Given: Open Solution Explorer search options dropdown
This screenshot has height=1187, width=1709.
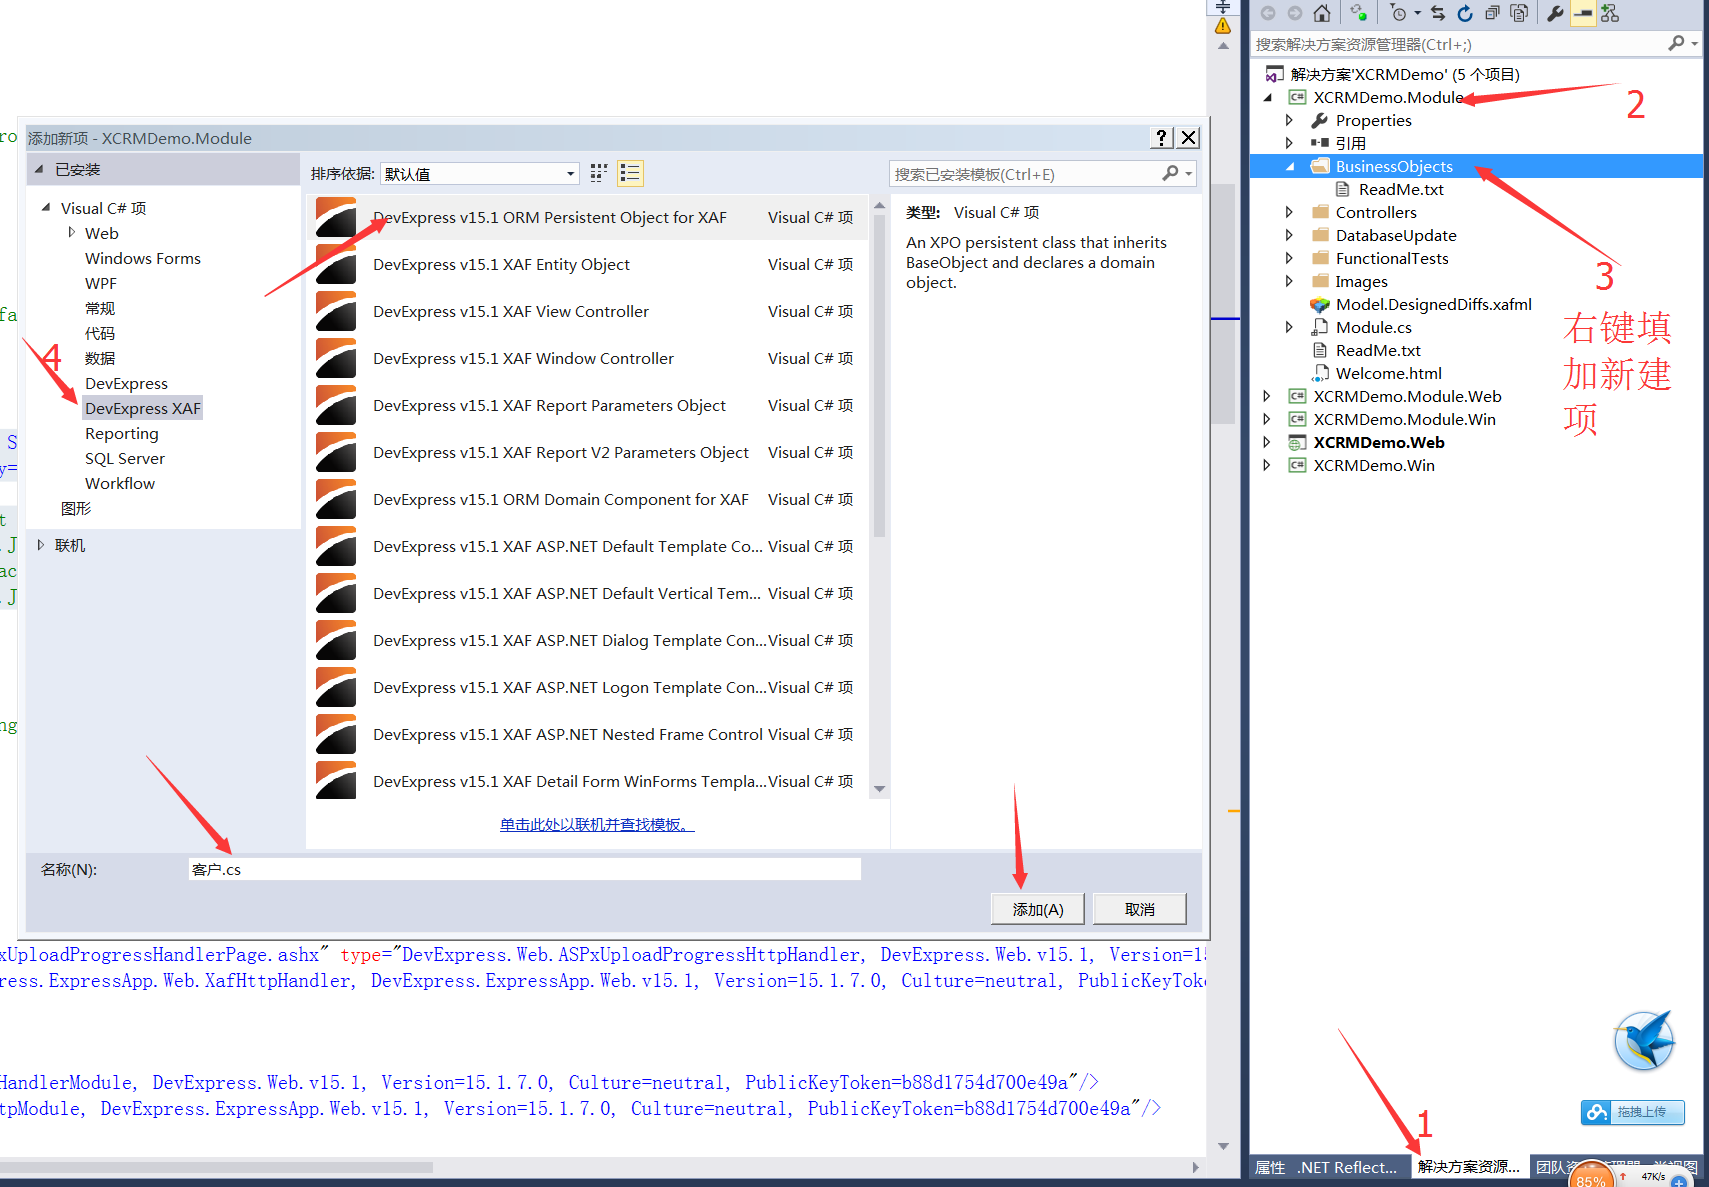Looking at the screenshot, I should (1694, 43).
